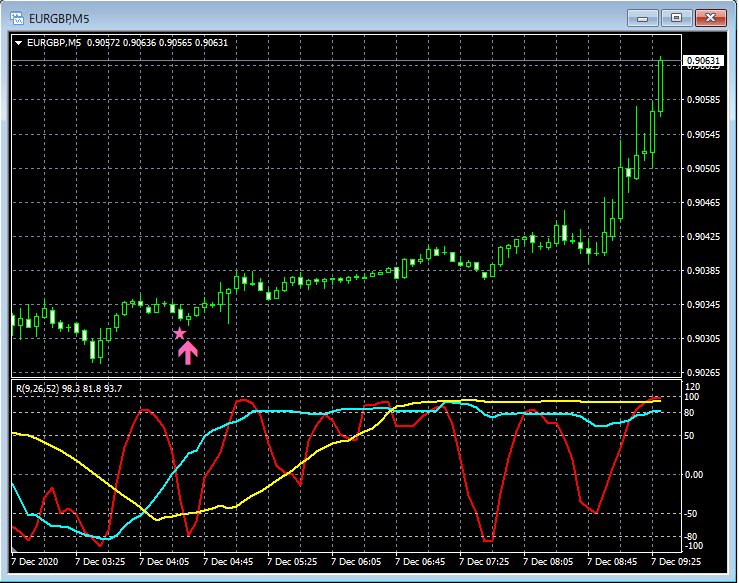
Task: Click the 7 Dec 2020 date label
Action: tap(37, 562)
